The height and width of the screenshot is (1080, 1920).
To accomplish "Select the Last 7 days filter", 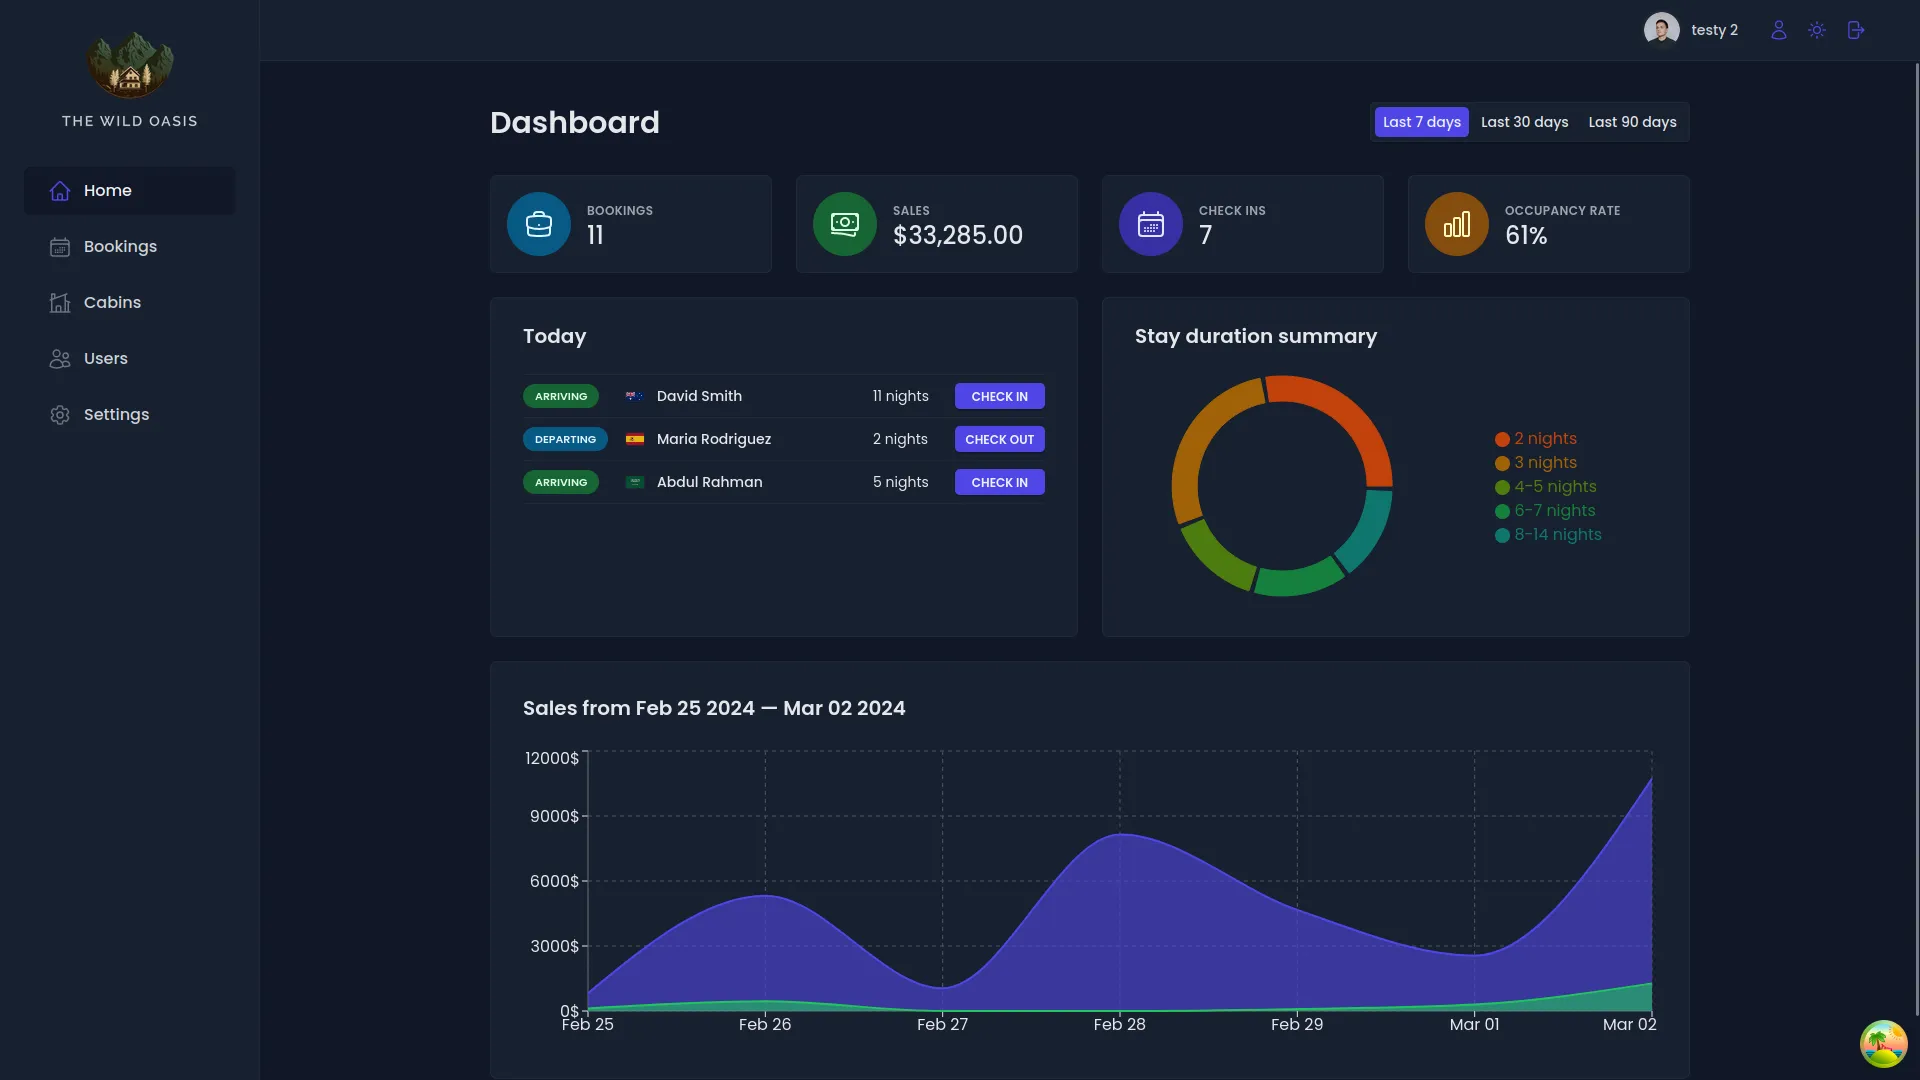I will pyautogui.click(x=1421, y=122).
